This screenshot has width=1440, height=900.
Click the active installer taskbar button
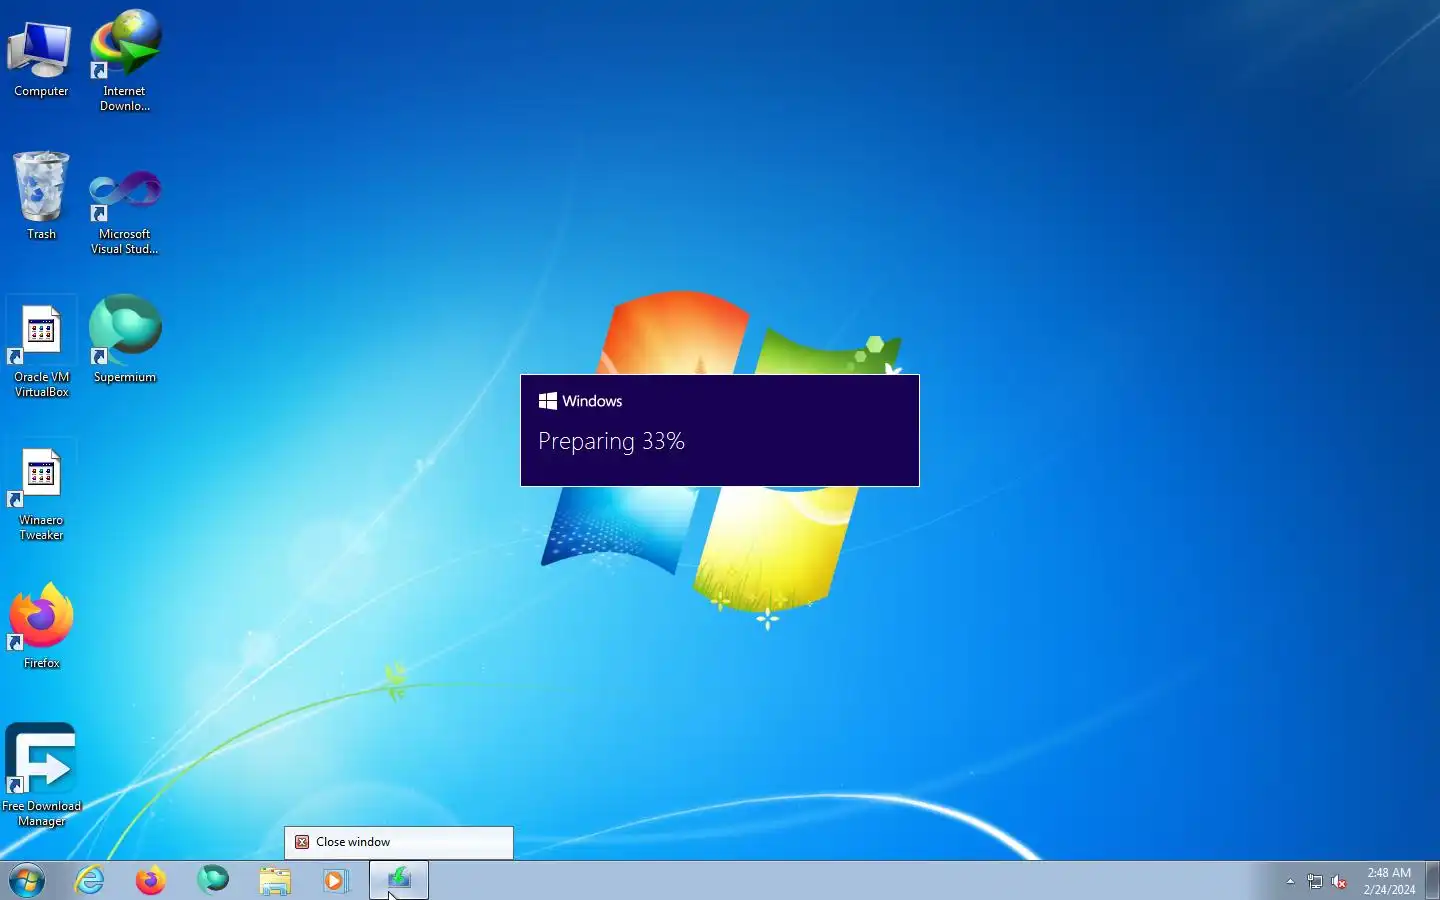click(399, 881)
